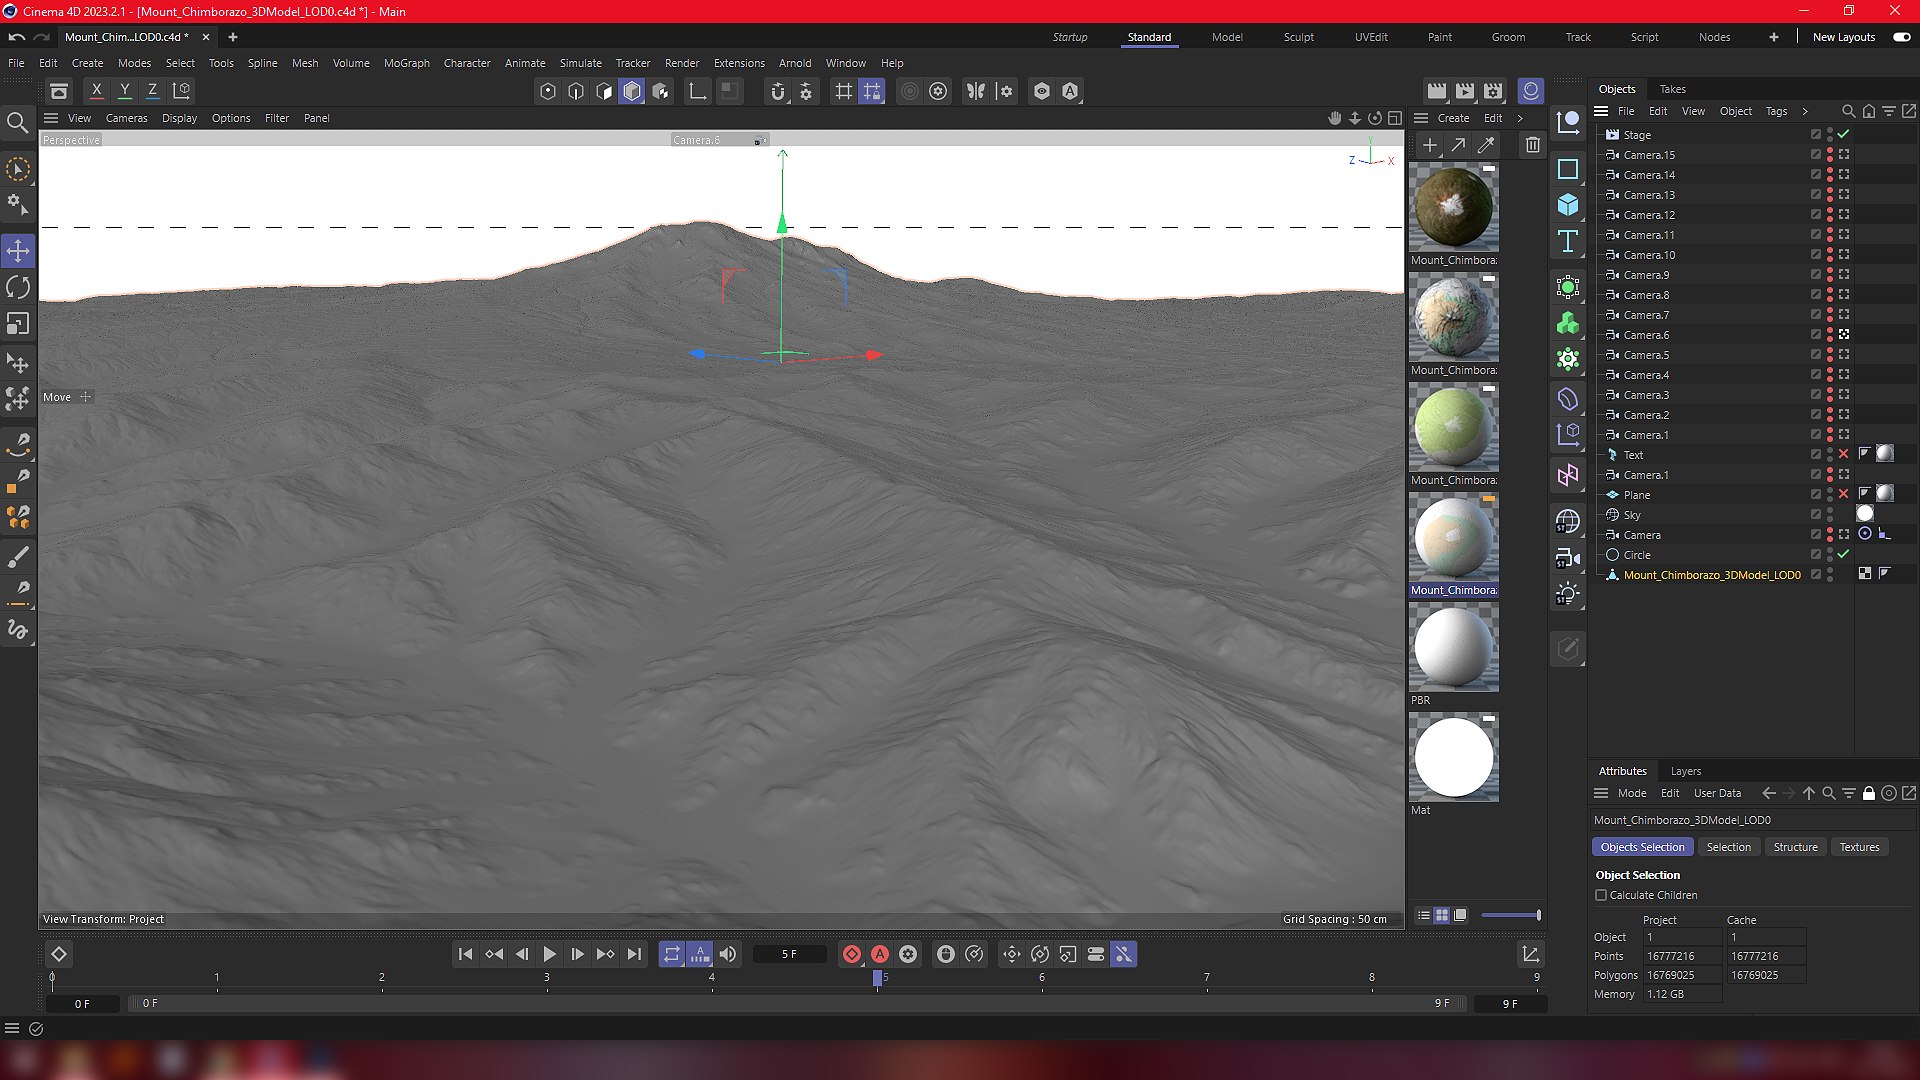The height and width of the screenshot is (1080, 1920).
Task: Click the Selection attribute tab
Action: point(1728,847)
